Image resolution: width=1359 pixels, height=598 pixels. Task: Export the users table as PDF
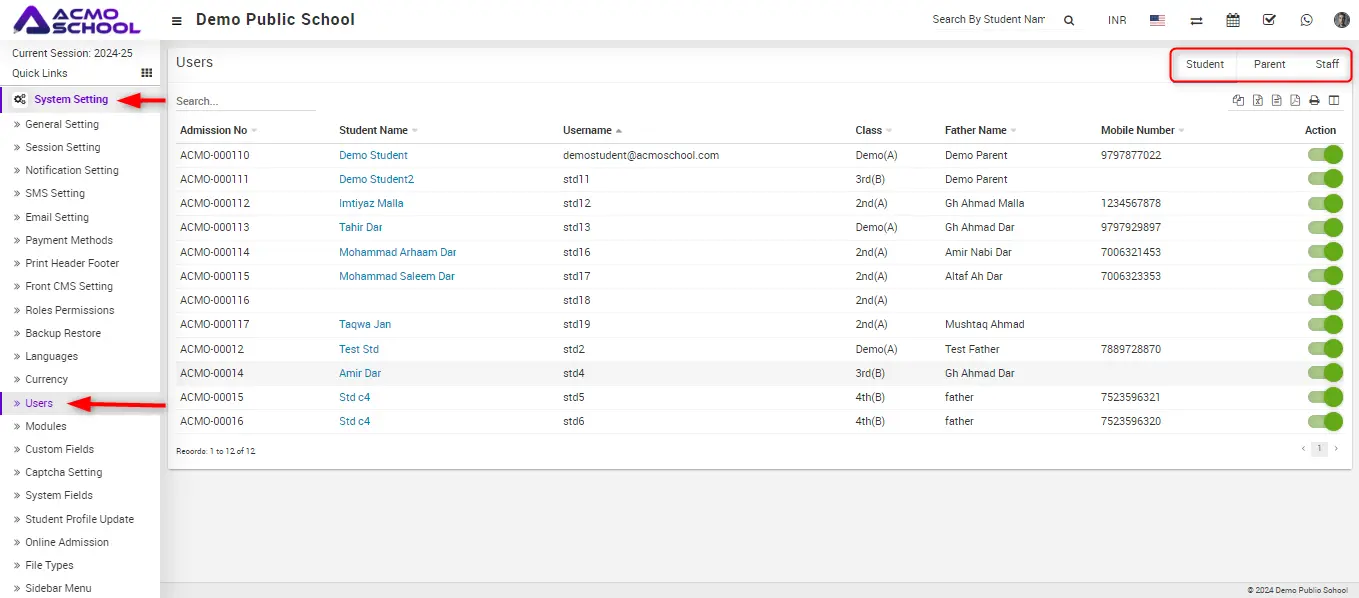pos(1295,100)
